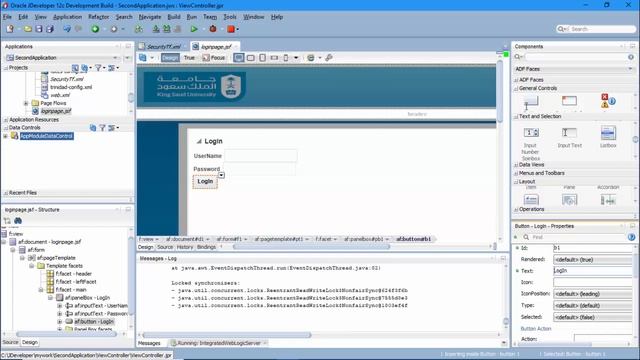Click the New file toolbar icon
640x360 pixels.
point(10,29)
